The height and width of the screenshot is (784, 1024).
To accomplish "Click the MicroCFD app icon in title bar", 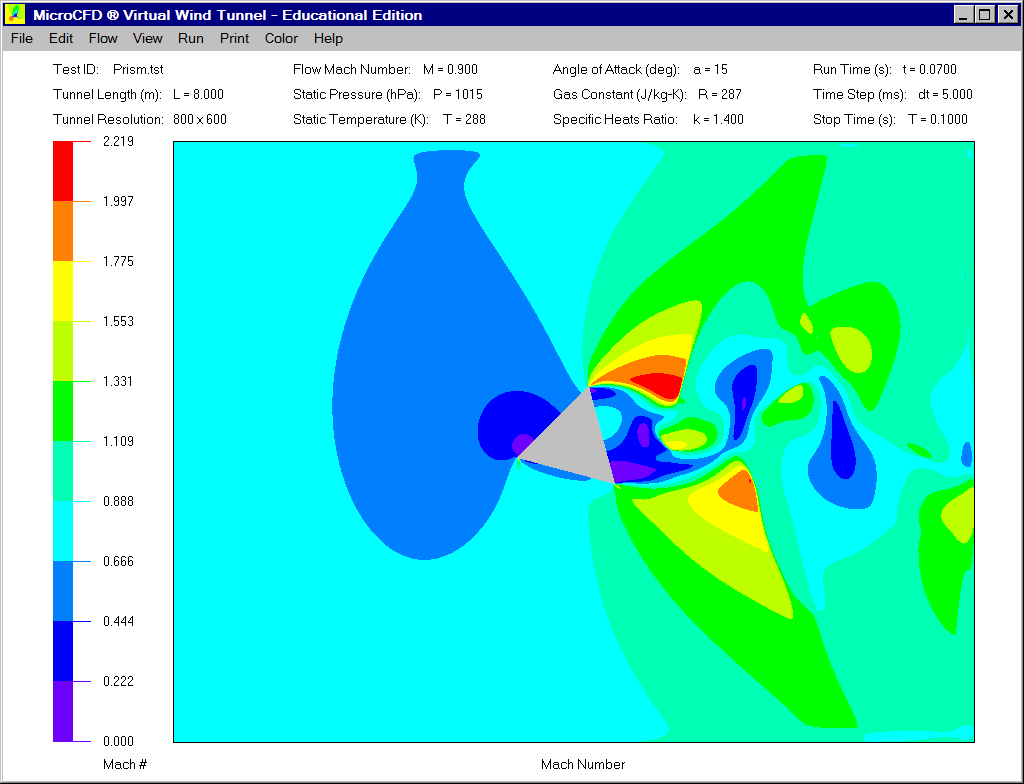I will click(x=16, y=14).
